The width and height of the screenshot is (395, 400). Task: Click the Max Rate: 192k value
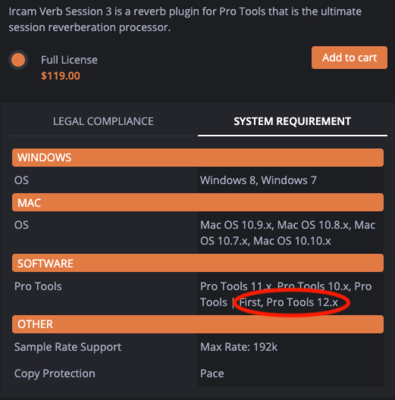click(x=239, y=347)
